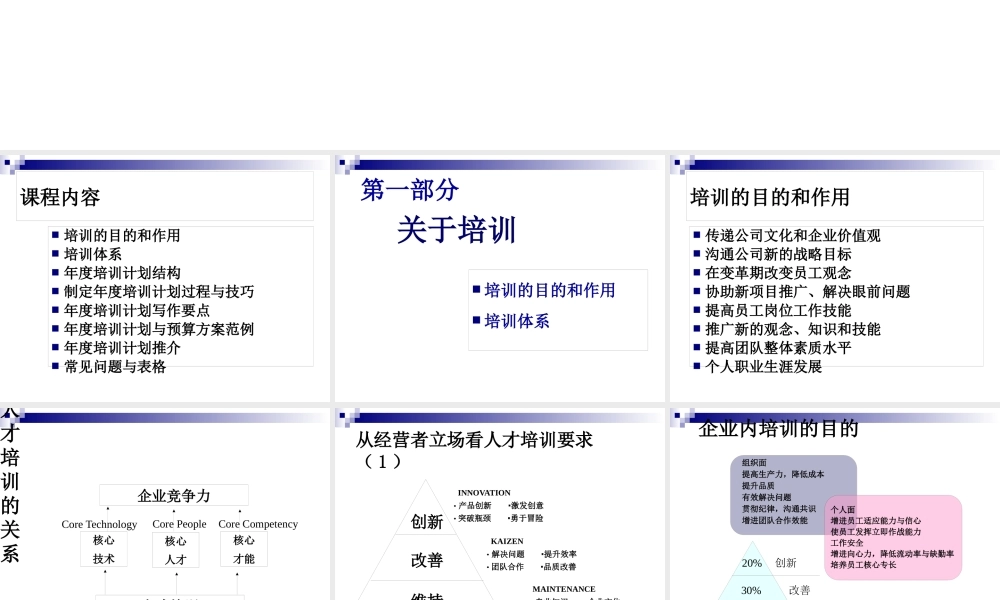
Task: Click the KAIZEN heading
Action: tap(507, 541)
